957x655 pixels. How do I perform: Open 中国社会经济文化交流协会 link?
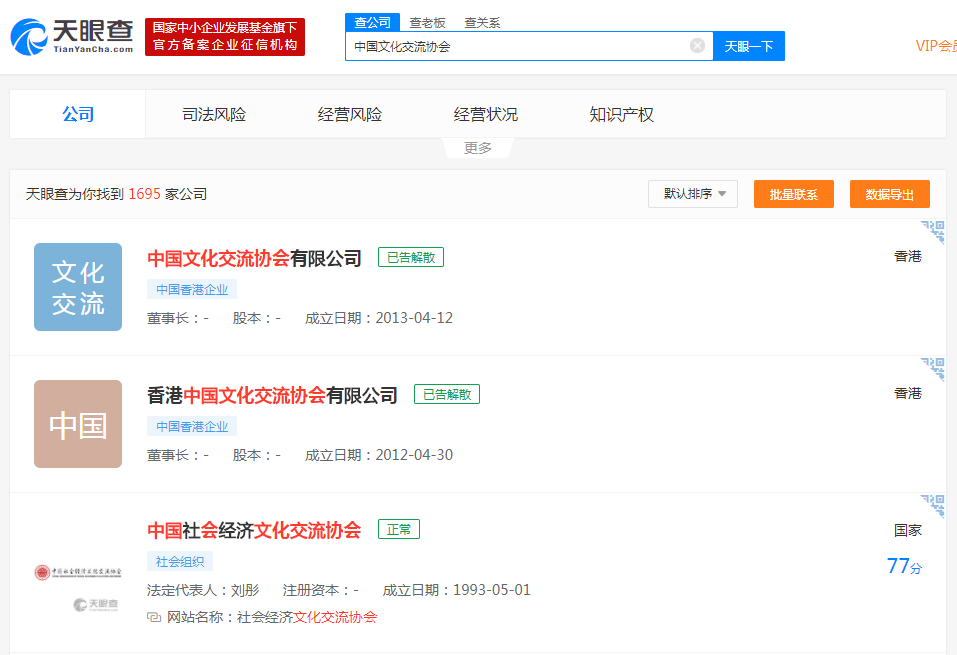click(x=255, y=530)
